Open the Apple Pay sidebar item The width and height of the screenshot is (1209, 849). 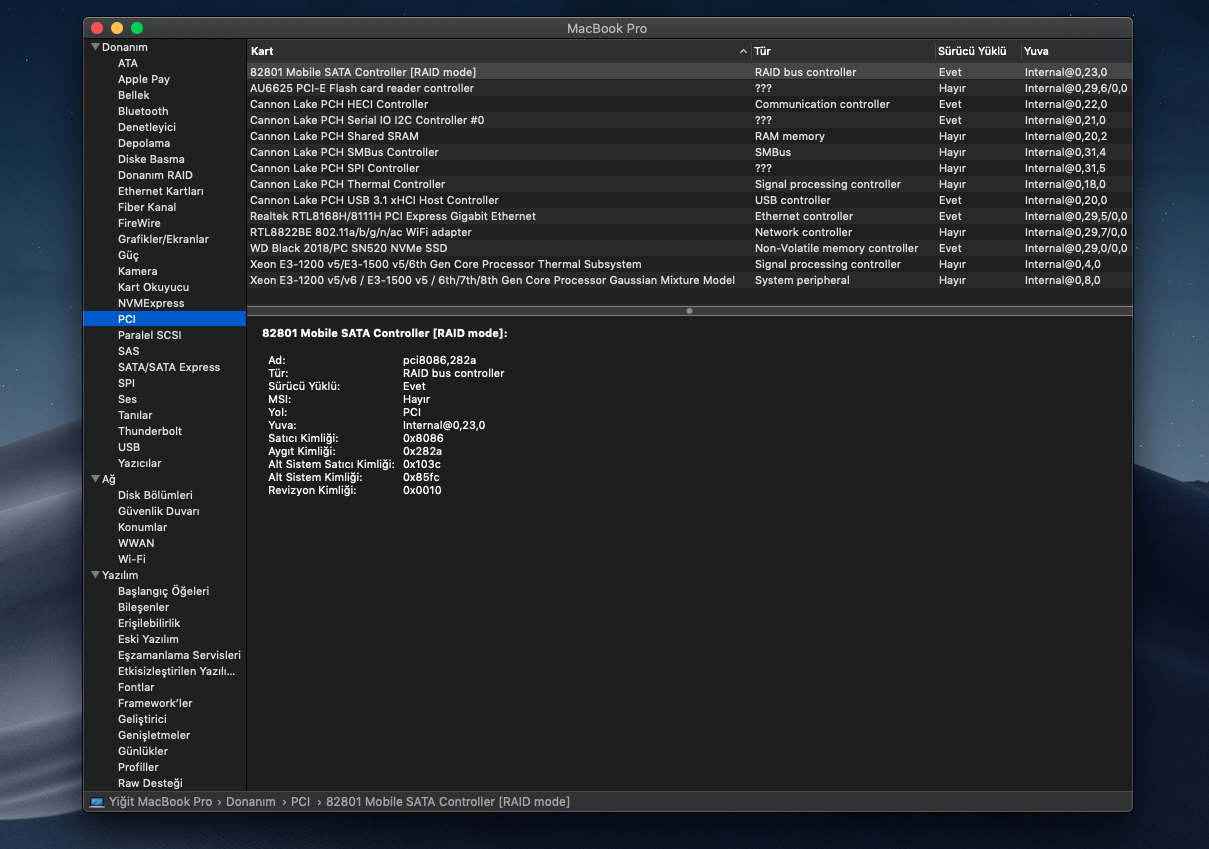coord(144,79)
